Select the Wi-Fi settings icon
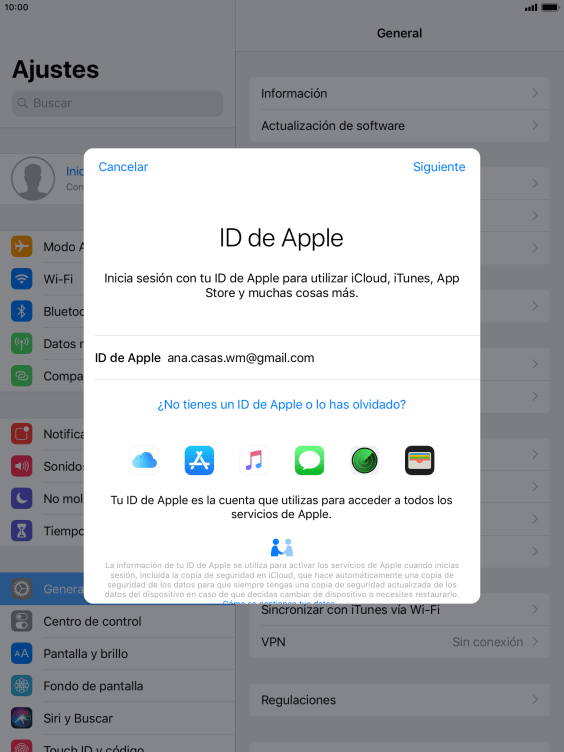The height and width of the screenshot is (752, 564). click(22, 279)
